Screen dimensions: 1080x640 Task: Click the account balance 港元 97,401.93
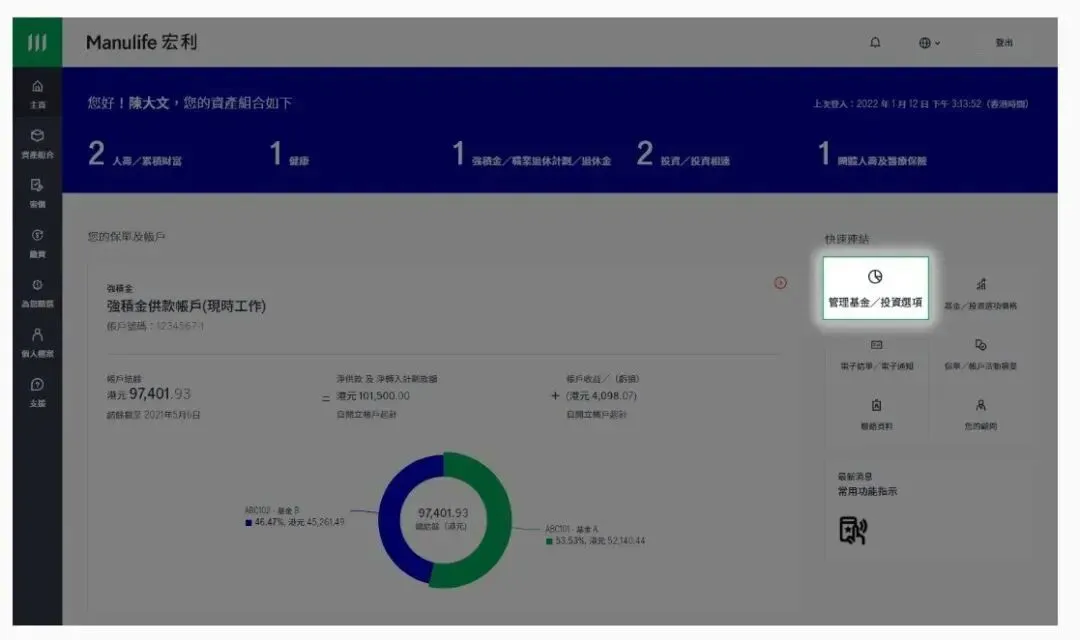[149, 394]
